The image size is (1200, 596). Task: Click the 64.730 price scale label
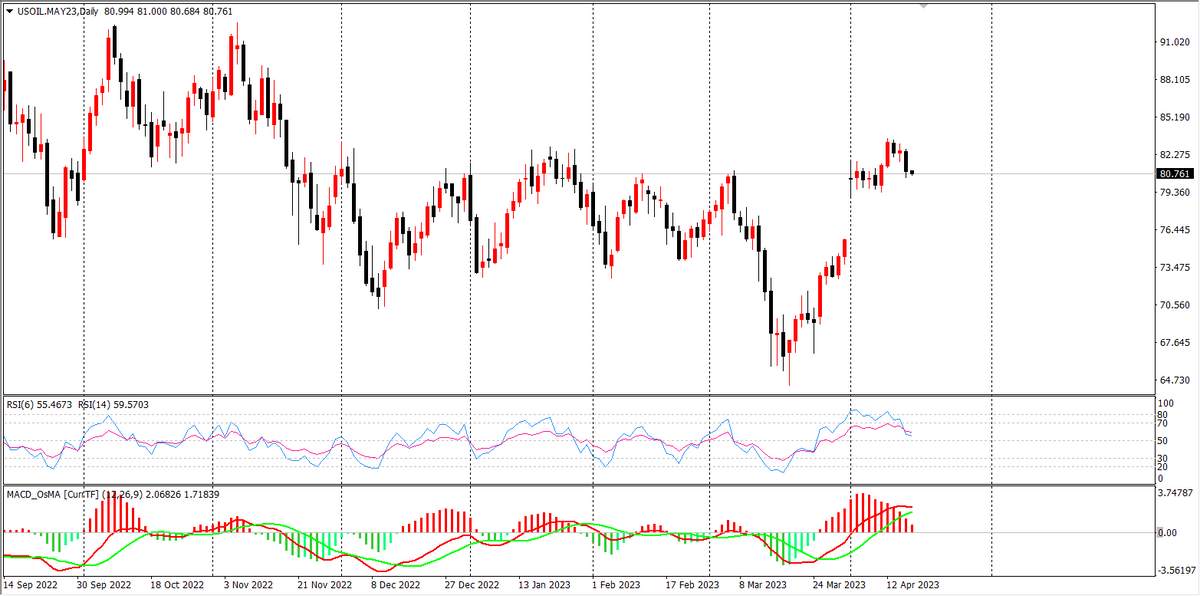[1174, 380]
